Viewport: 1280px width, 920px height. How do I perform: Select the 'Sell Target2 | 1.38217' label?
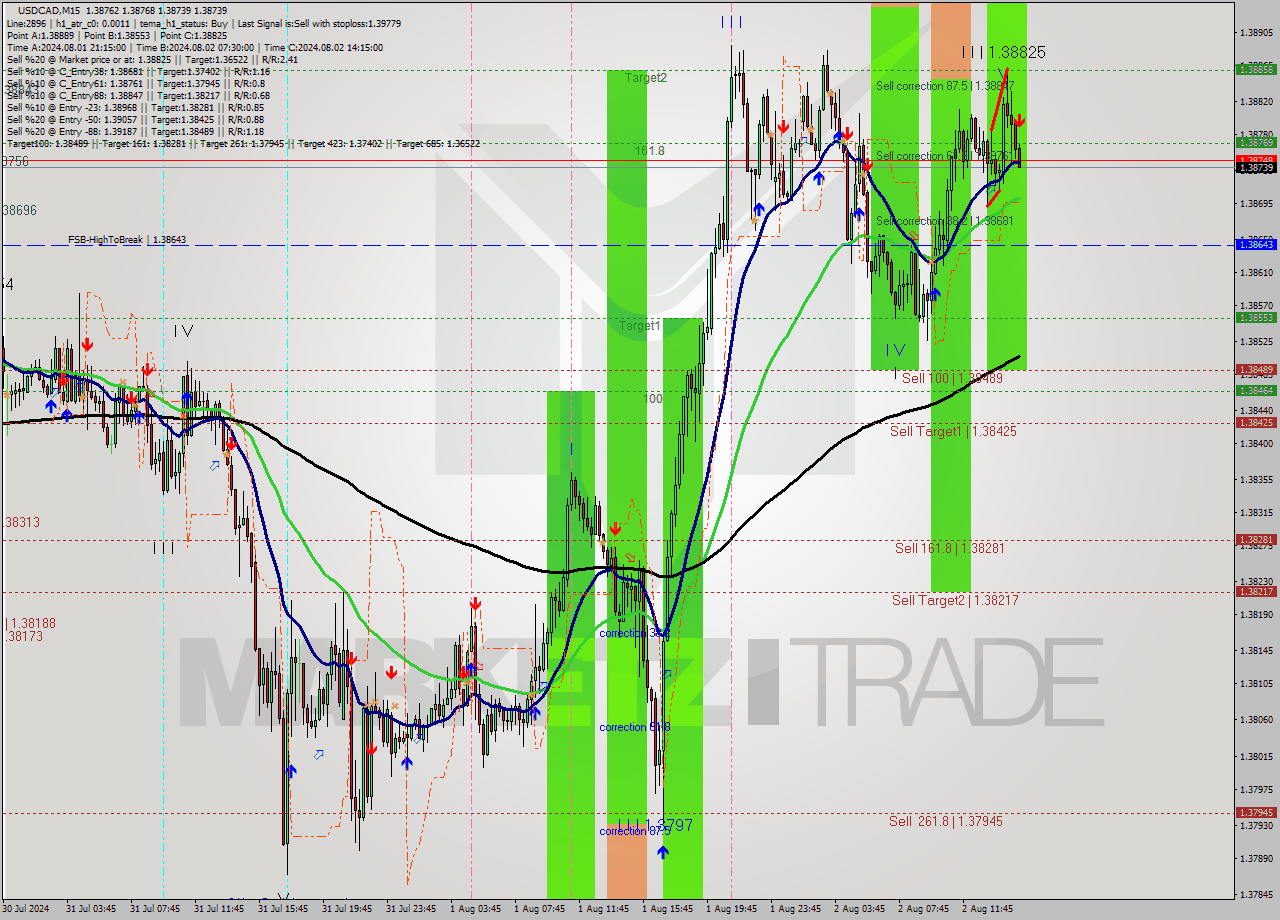[955, 600]
